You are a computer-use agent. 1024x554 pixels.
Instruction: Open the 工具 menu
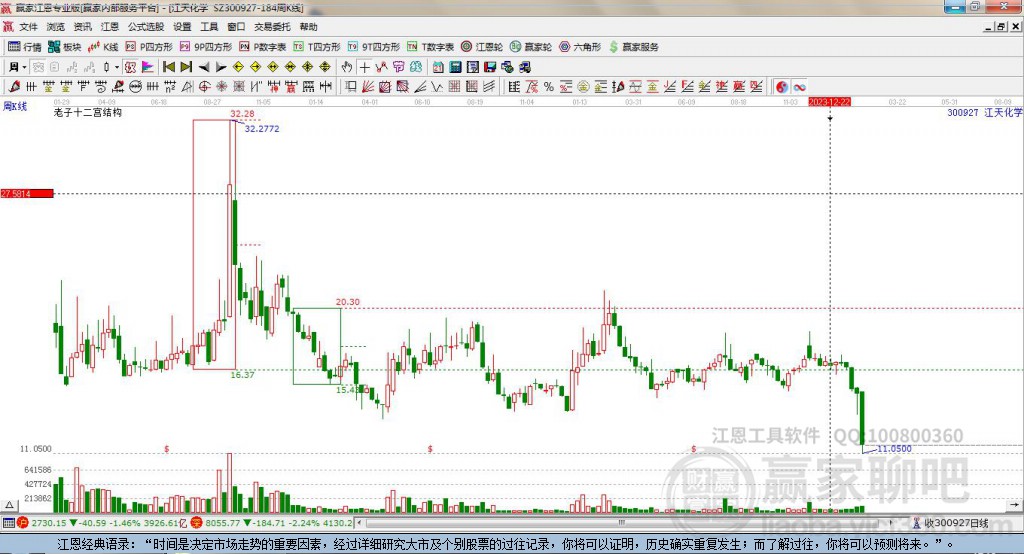click(x=209, y=27)
